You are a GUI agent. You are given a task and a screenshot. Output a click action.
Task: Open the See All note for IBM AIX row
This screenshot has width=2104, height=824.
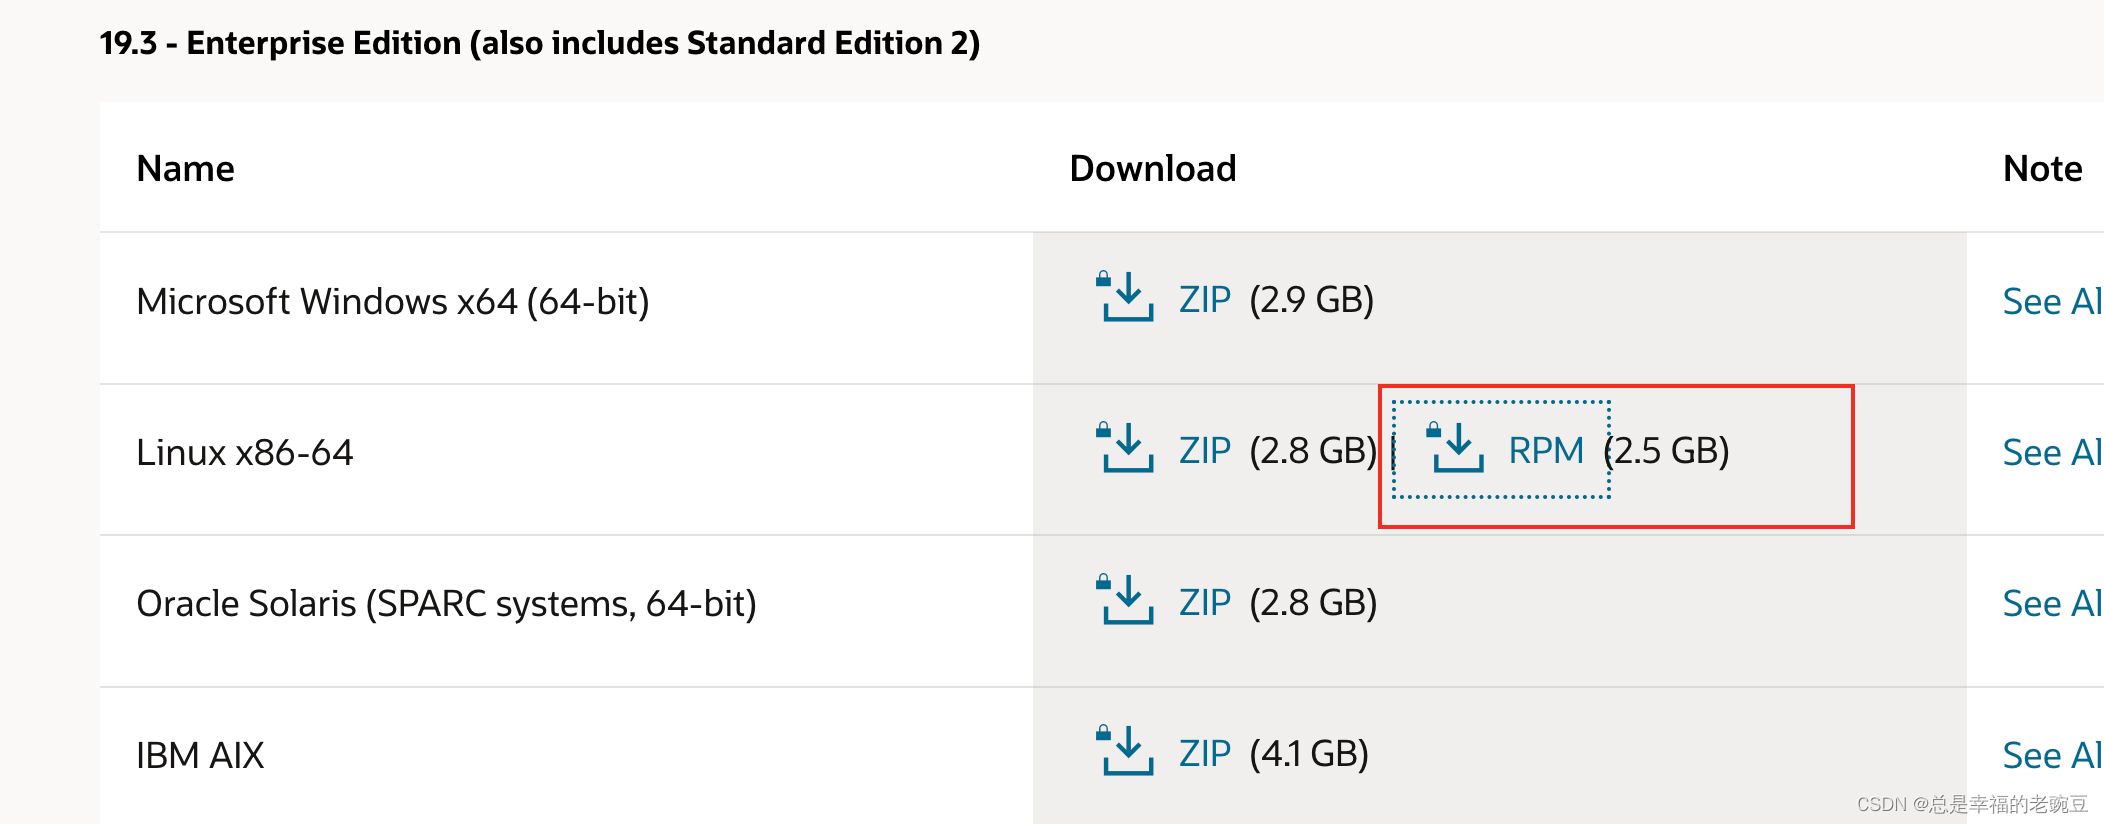pos(2052,756)
